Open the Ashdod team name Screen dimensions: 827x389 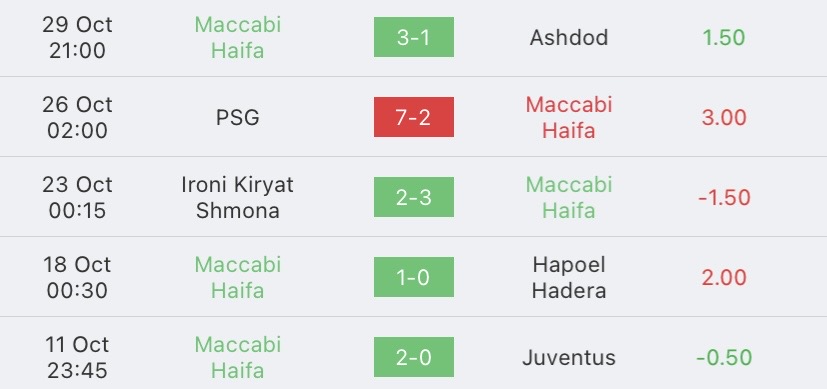click(x=569, y=37)
